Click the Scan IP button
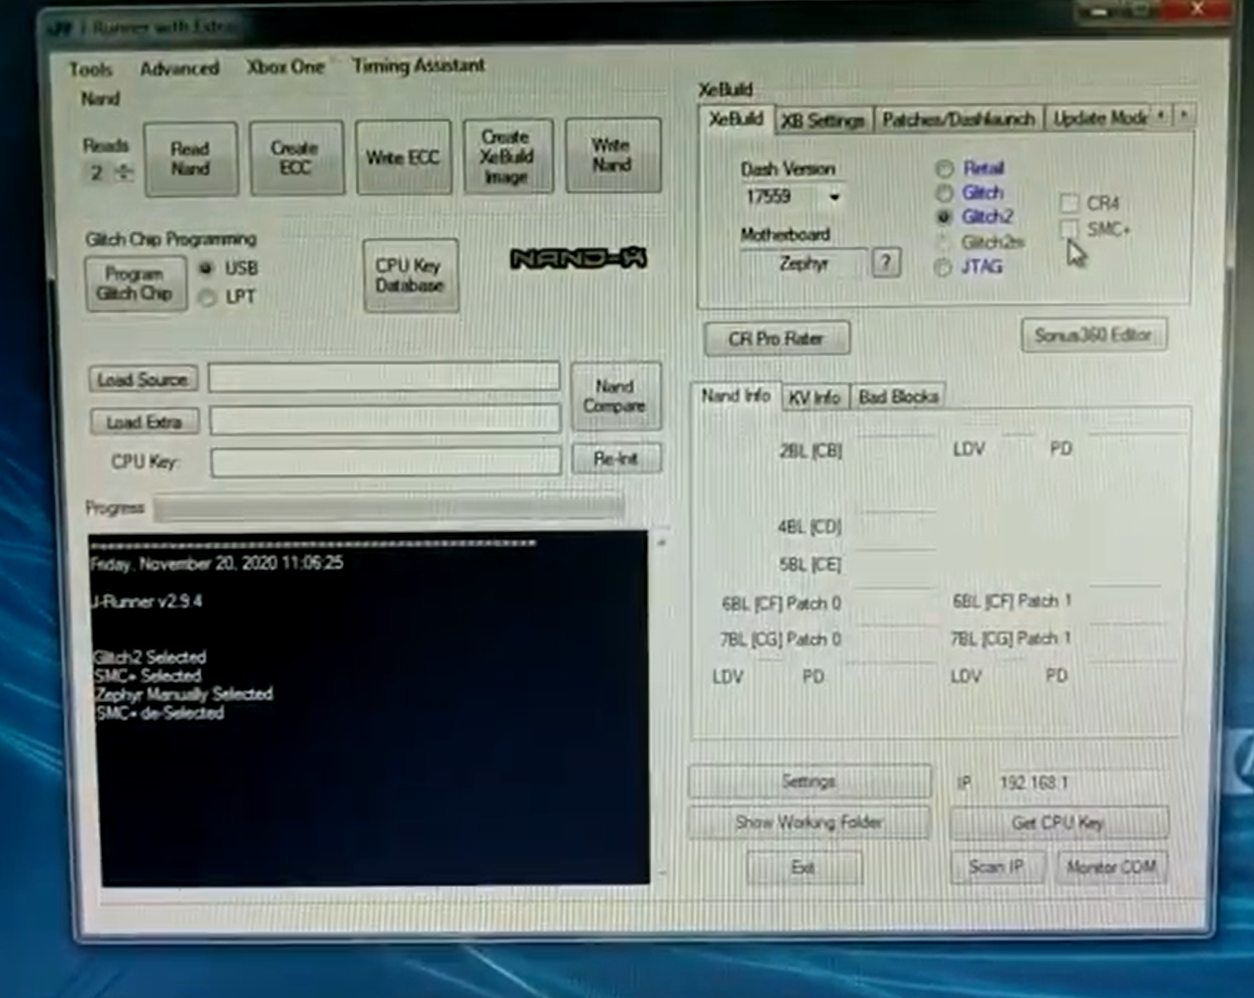This screenshot has width=1254, height=998. pyautogui.click(x=996, y=867)
